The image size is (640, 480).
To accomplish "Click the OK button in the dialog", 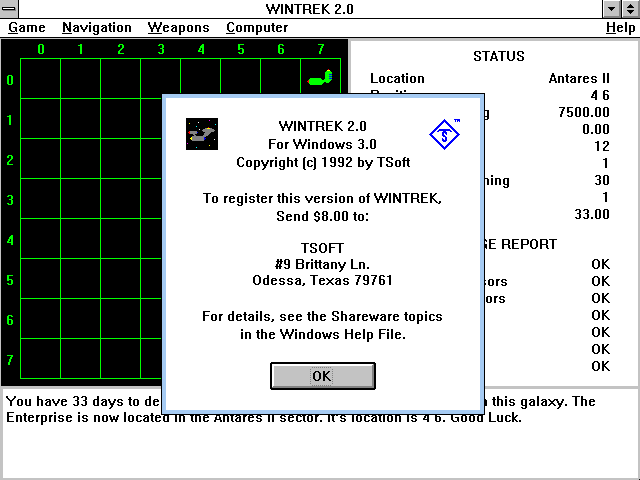I will 322,376.
